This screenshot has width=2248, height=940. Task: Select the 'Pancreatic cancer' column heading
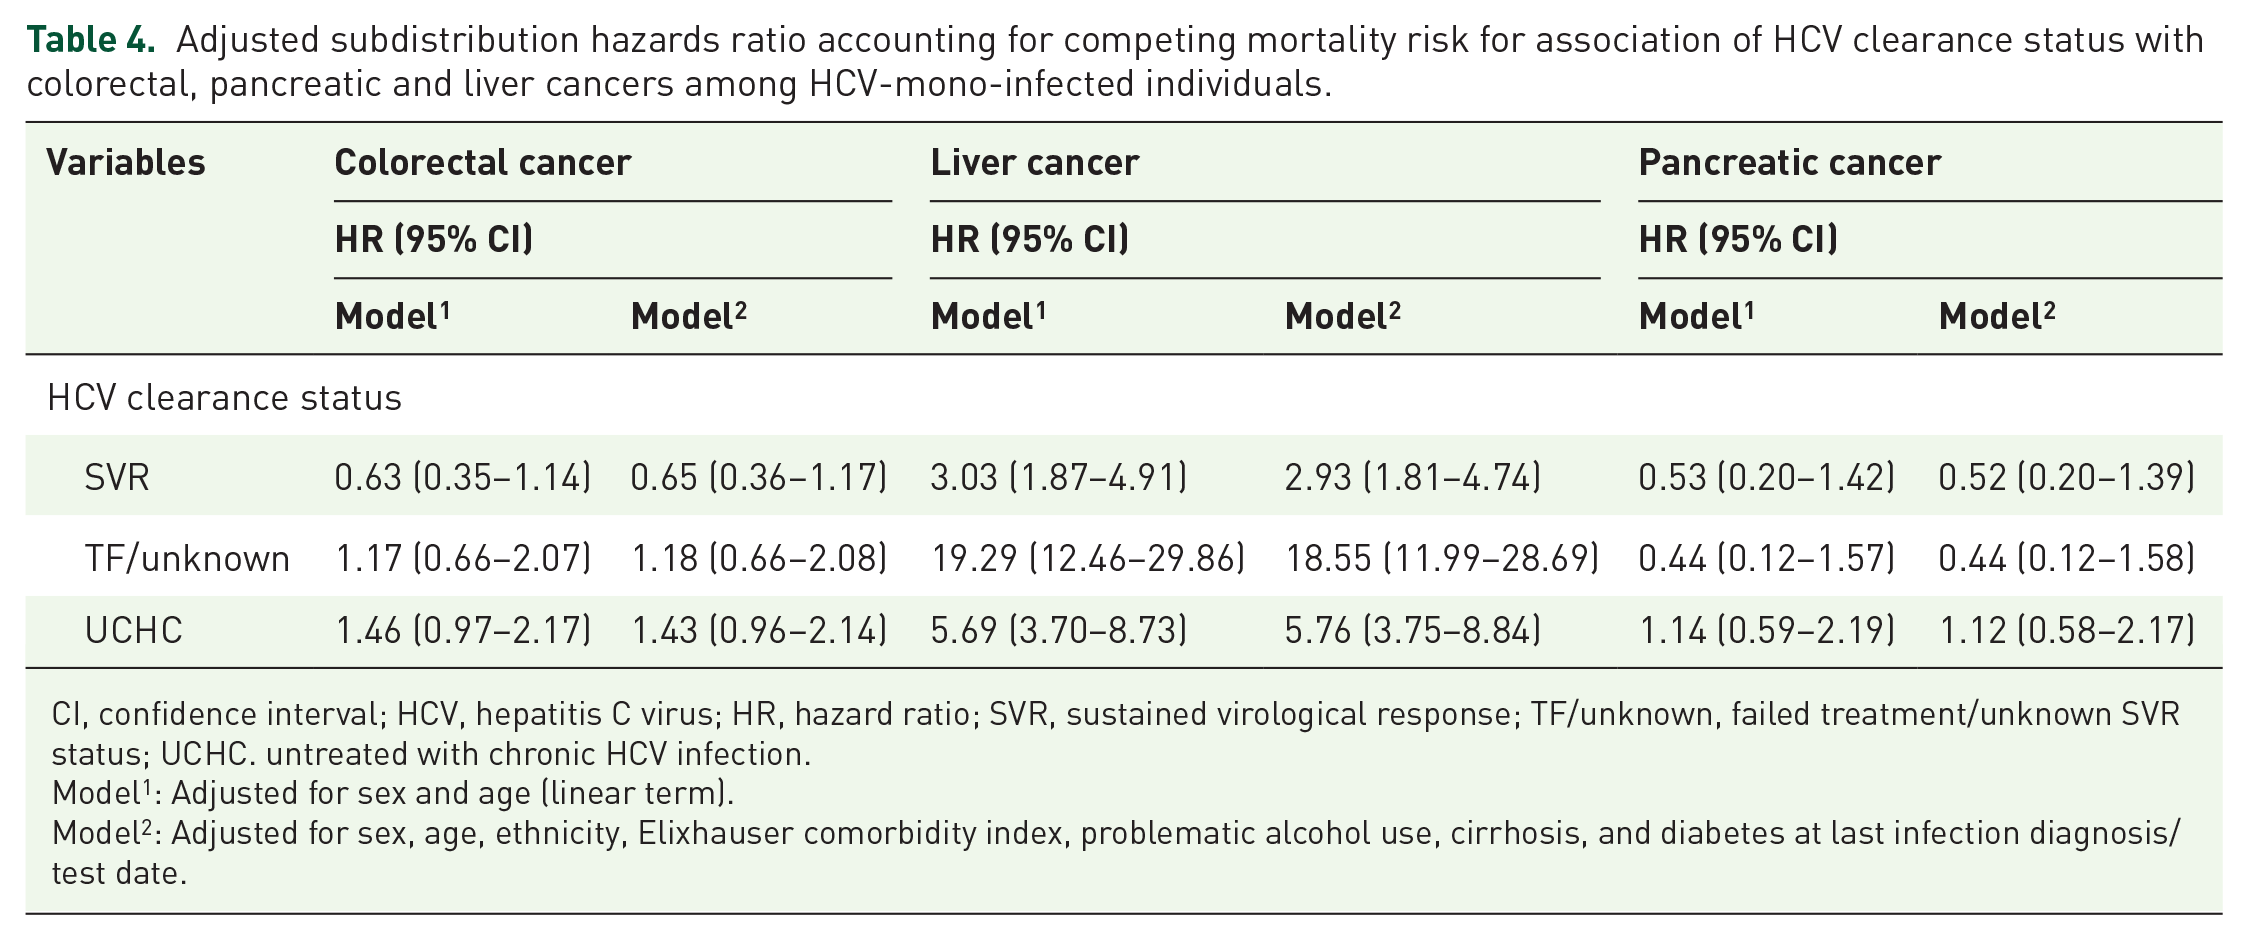(x=1789, y=162)
